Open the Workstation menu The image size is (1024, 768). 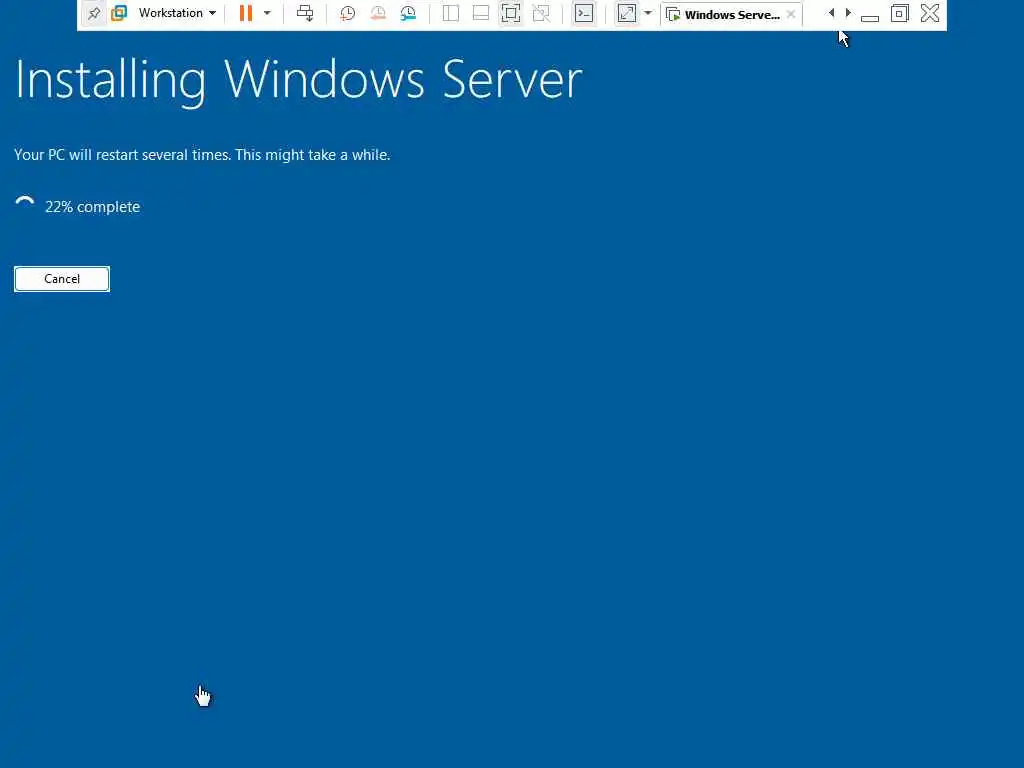[x=177, y=13]
